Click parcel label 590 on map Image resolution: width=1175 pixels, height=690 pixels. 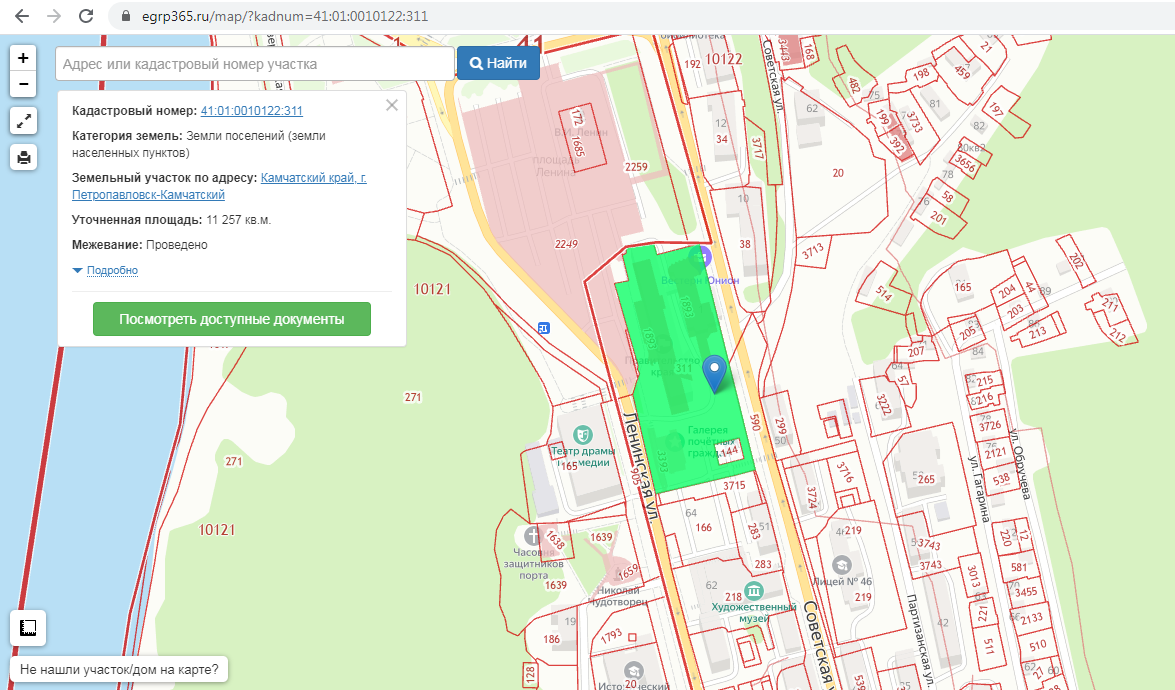pos(755,423)
